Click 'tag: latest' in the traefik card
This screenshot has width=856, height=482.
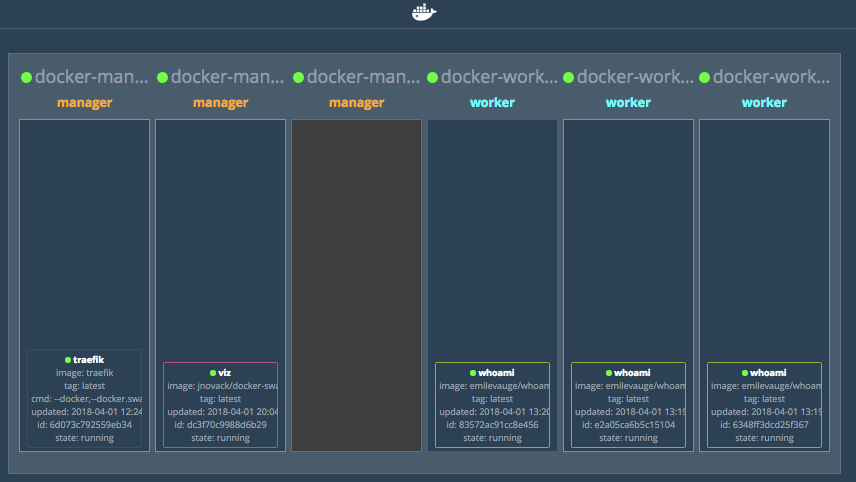click(x=85, y=386)
